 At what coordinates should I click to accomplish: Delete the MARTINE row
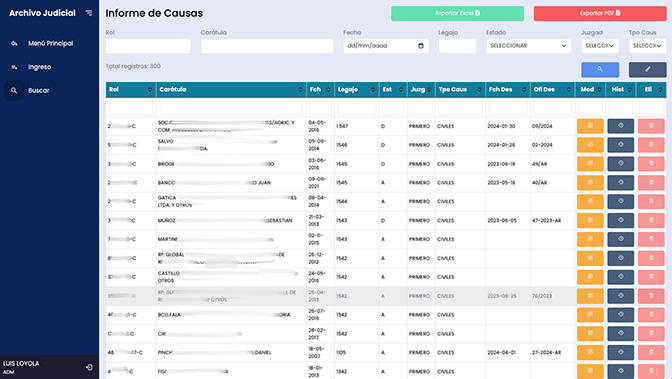click(651, 239)
